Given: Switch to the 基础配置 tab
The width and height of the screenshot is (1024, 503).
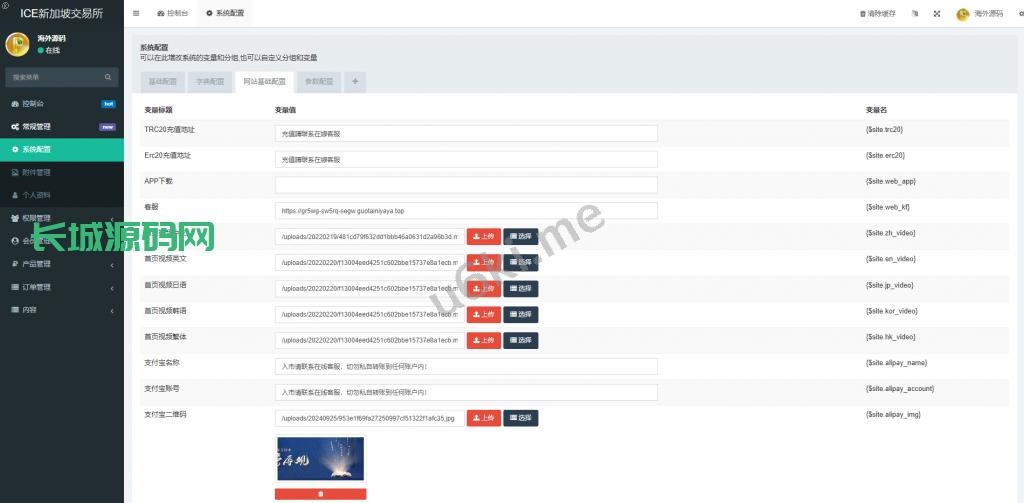Looking at the screenshot, I should [x=162, y=81].
